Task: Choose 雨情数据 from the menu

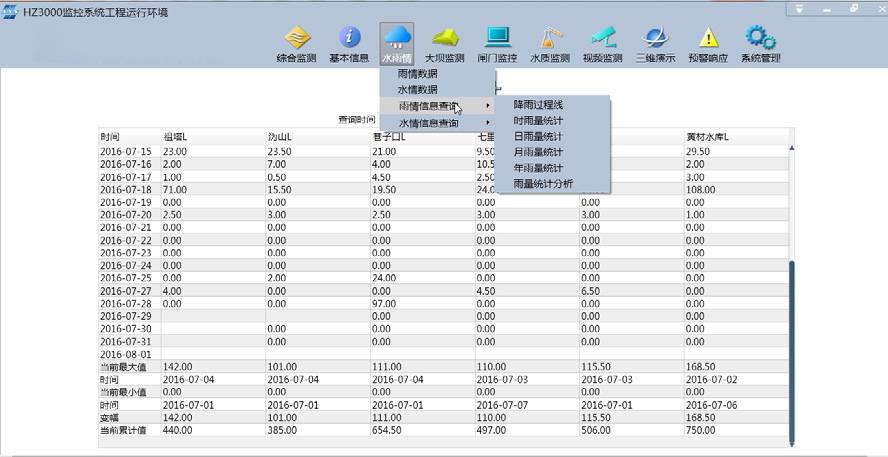Action: [x=417, y=74]
